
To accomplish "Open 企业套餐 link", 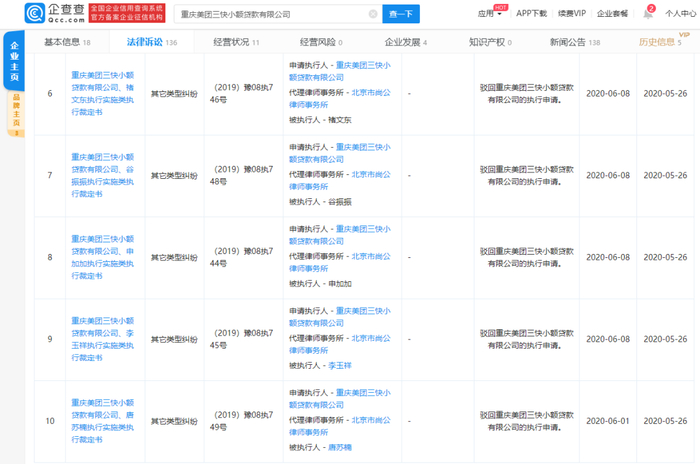I will click(612, 13).
